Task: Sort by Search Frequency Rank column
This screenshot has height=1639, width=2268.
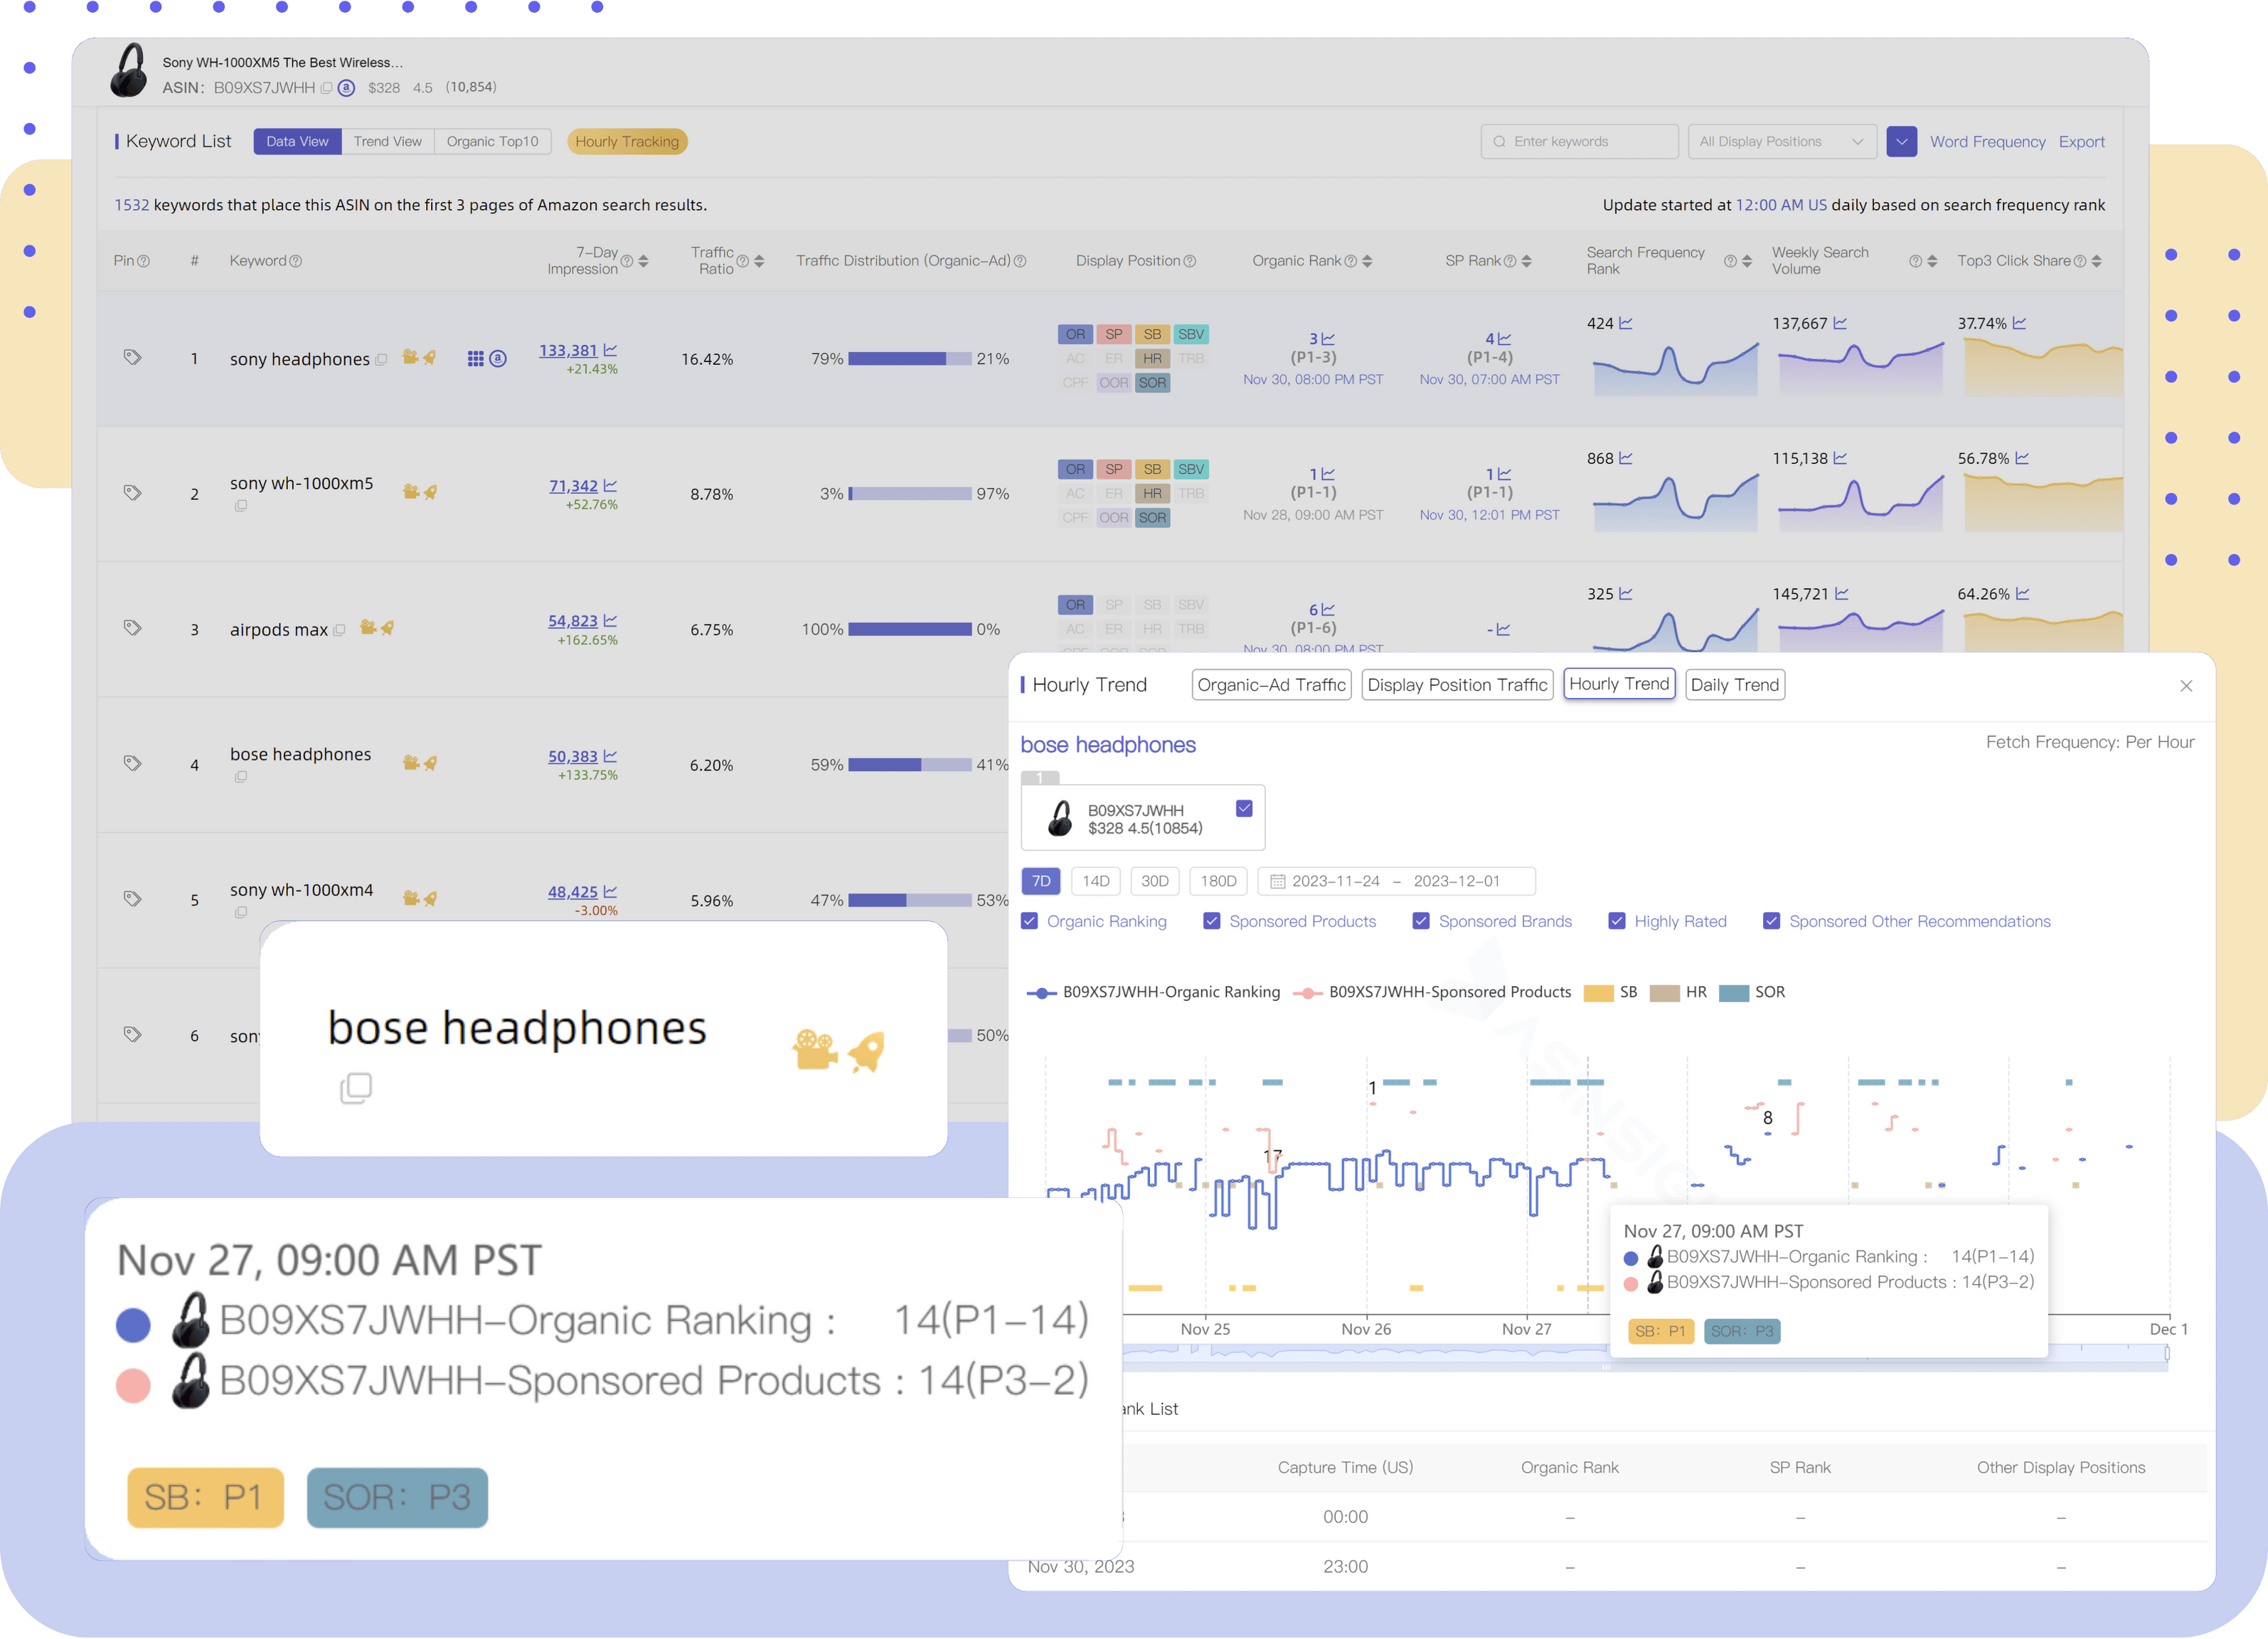Action: click(x=1747, y=261)
